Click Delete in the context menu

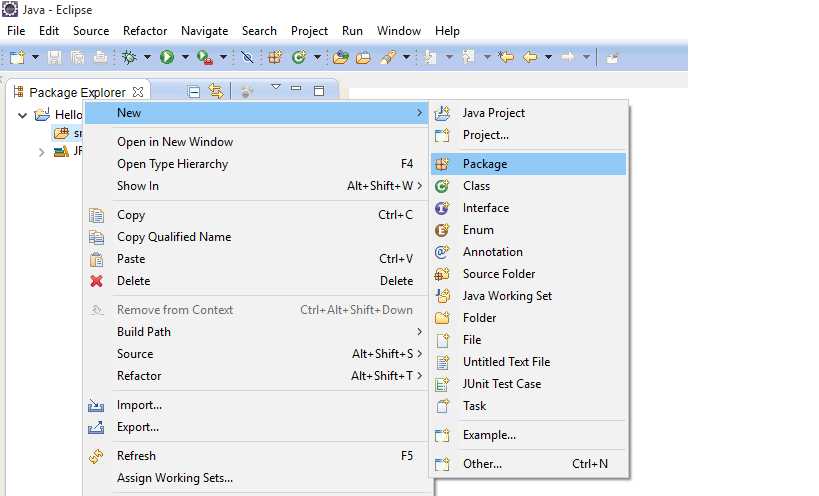256,281
